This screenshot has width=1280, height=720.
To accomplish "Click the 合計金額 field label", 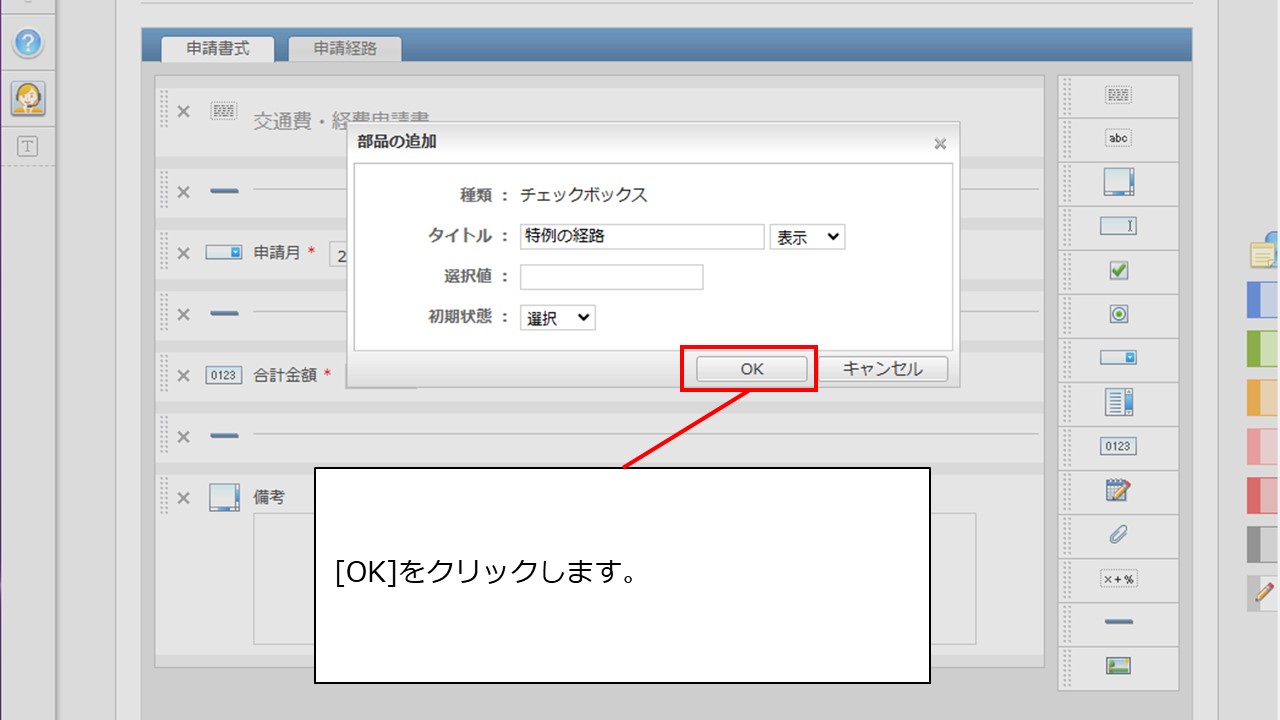I will (x=285, y=375).
